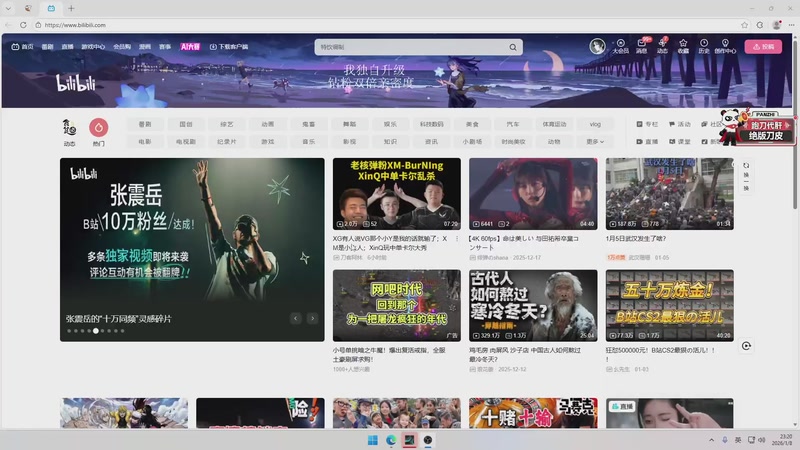Open the 体育运动 channel button
The height and width of the screenshot is (450, 800).
point(554,124)
